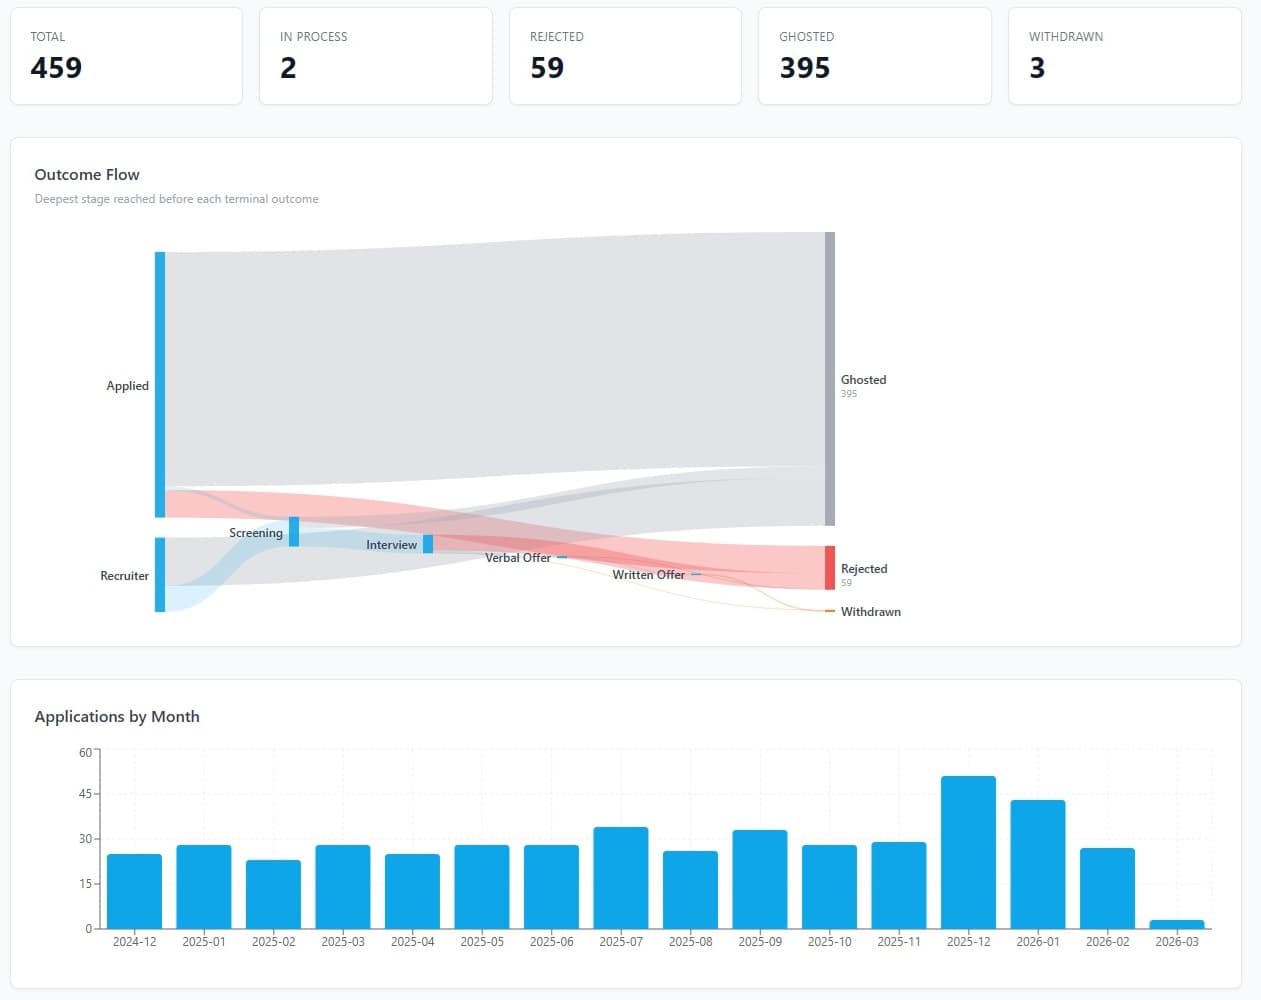Click the Verbal Offer node
Image resolution: width=1261 pixels, height=1000 pixels.
click(x=561, y=557)
